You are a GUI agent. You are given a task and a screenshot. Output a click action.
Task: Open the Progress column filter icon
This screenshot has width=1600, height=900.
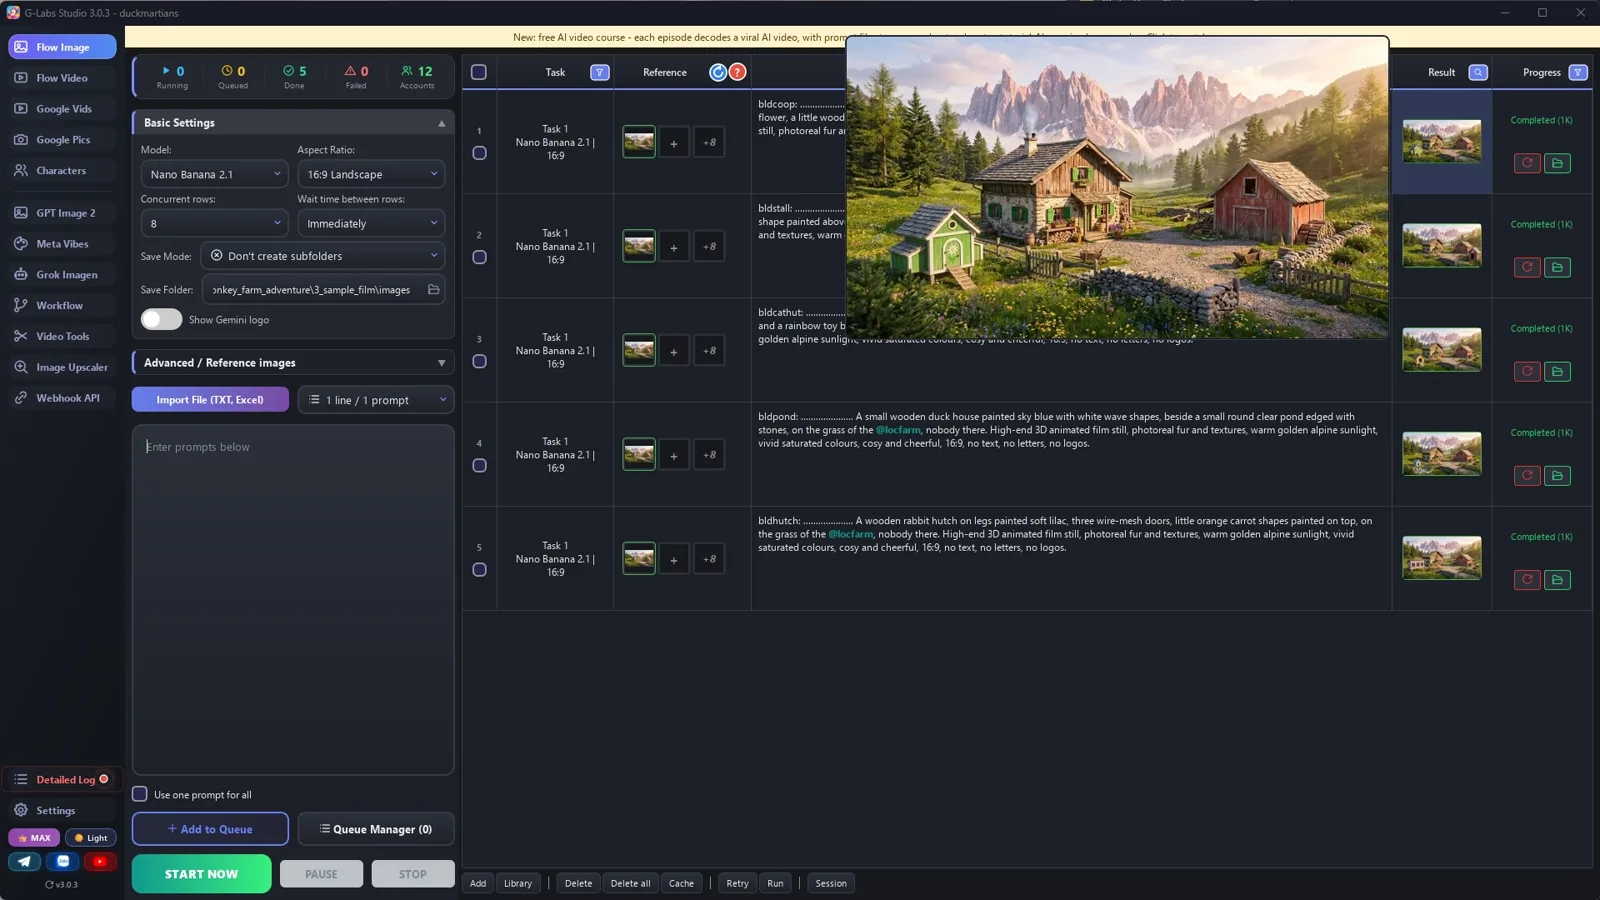(1577, 72)
